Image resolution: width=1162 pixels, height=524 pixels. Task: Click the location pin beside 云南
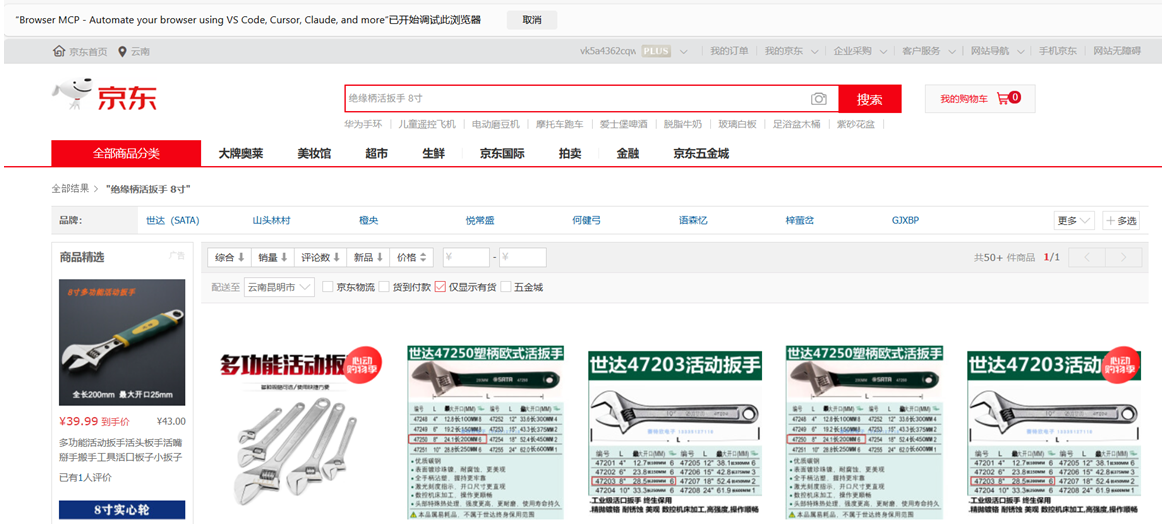tap(122, 51)
